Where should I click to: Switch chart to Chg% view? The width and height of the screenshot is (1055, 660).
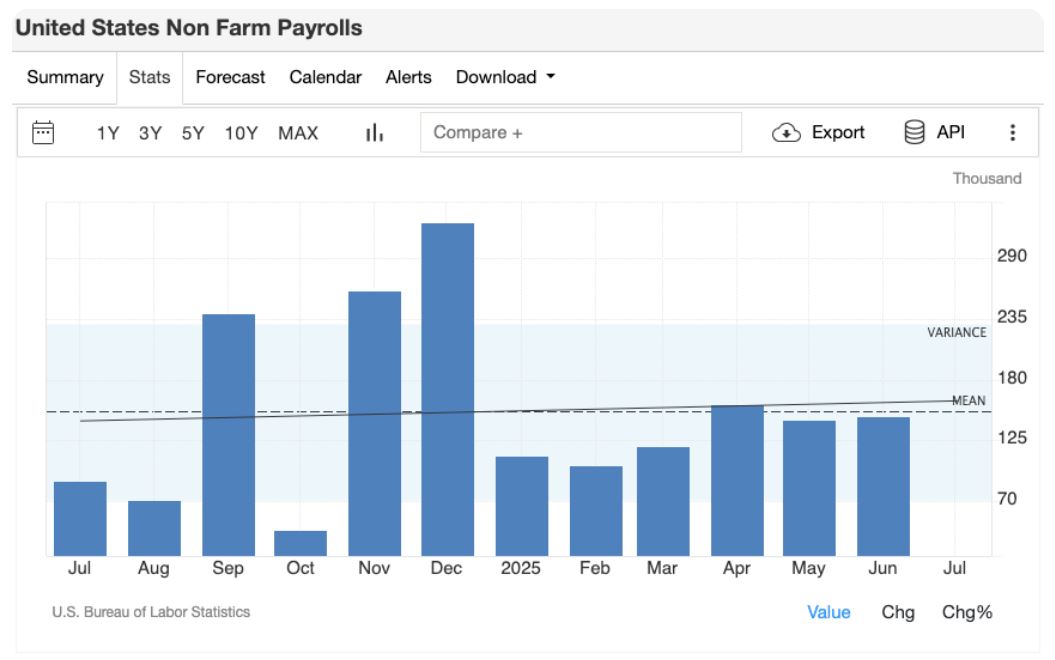[967, 612]
